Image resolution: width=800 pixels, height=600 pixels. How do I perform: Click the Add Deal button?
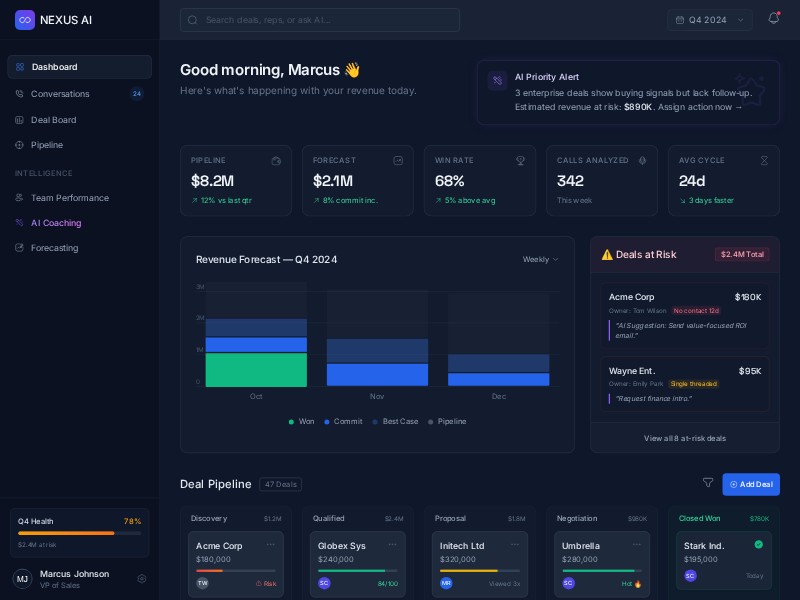click(750, 484)
